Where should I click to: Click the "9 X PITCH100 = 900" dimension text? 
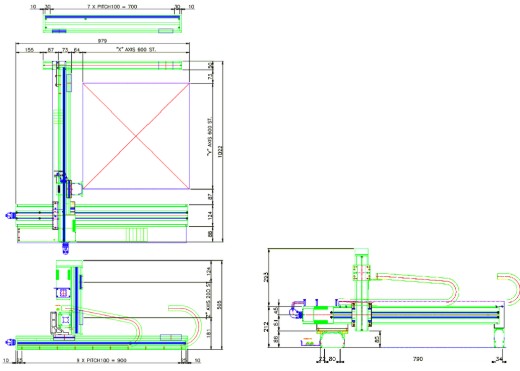coord(102,360)
